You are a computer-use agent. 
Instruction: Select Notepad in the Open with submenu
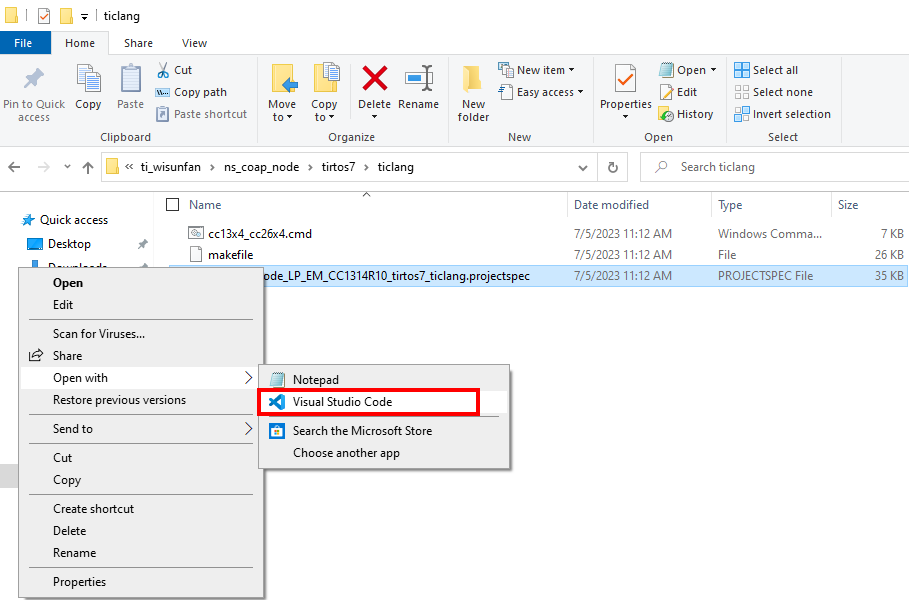point(315,380)
